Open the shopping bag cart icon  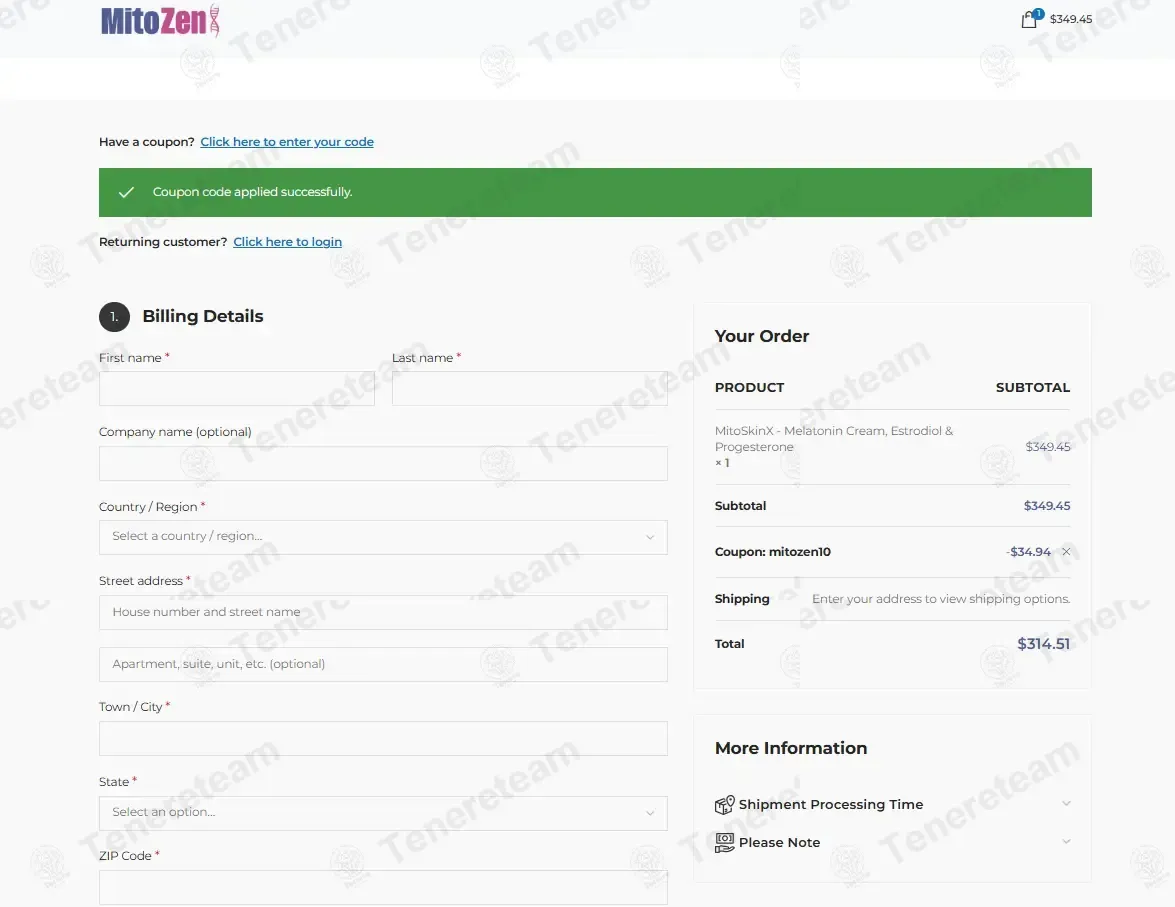1029,19
